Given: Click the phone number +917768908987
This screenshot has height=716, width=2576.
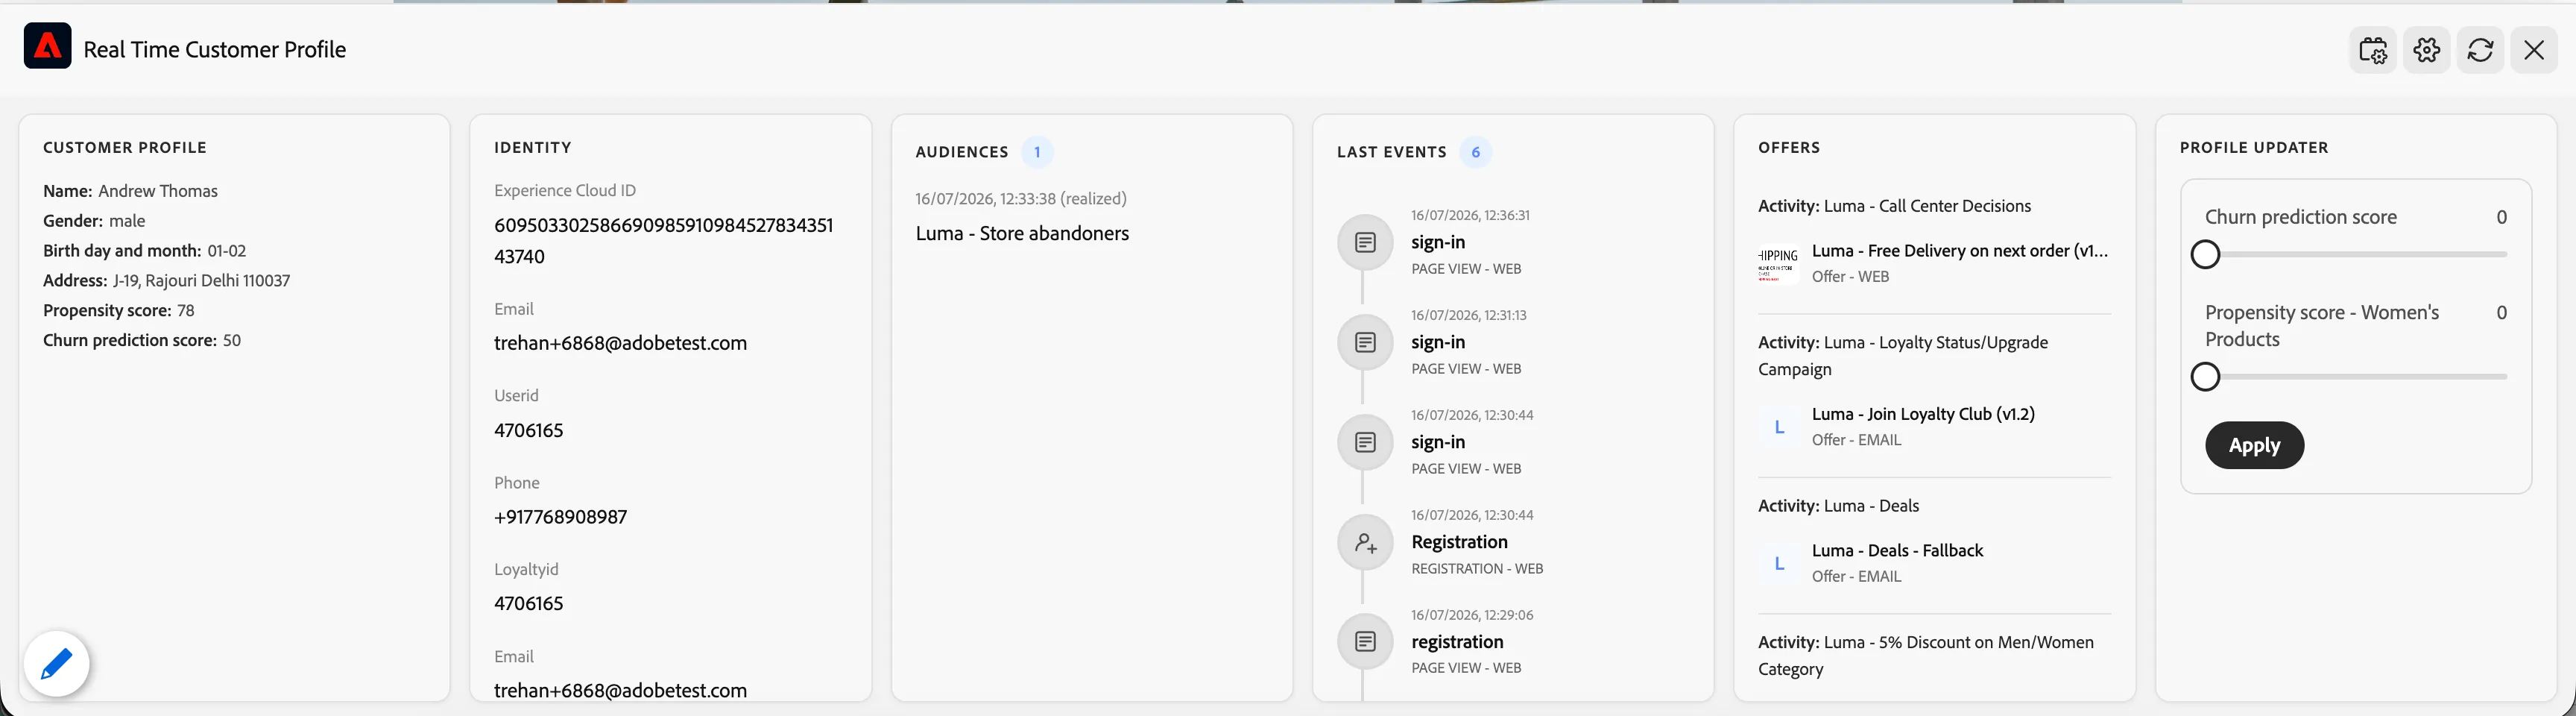Looking at the screenshot, I should click(560, 517).
